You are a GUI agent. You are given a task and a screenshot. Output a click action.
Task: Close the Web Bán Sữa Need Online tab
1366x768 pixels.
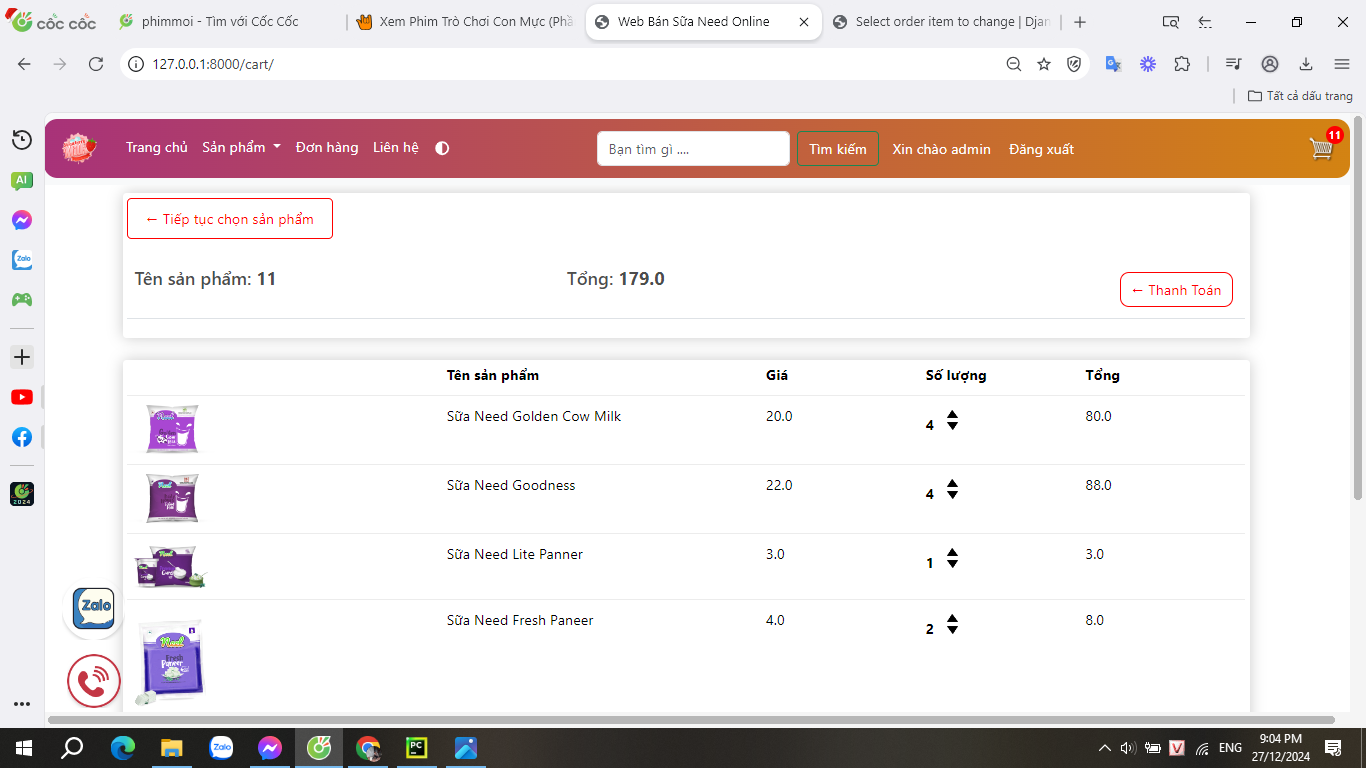click(804, 22)
